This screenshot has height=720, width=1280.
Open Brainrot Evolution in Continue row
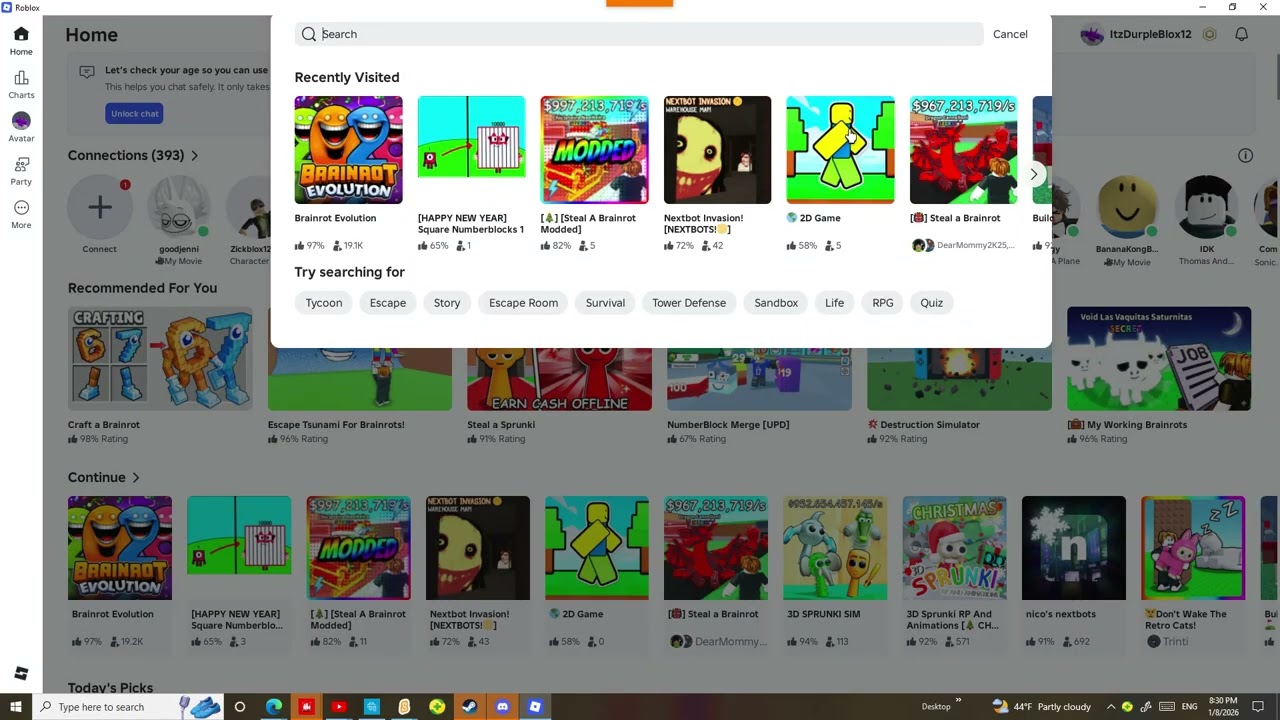tap(120, 548)
